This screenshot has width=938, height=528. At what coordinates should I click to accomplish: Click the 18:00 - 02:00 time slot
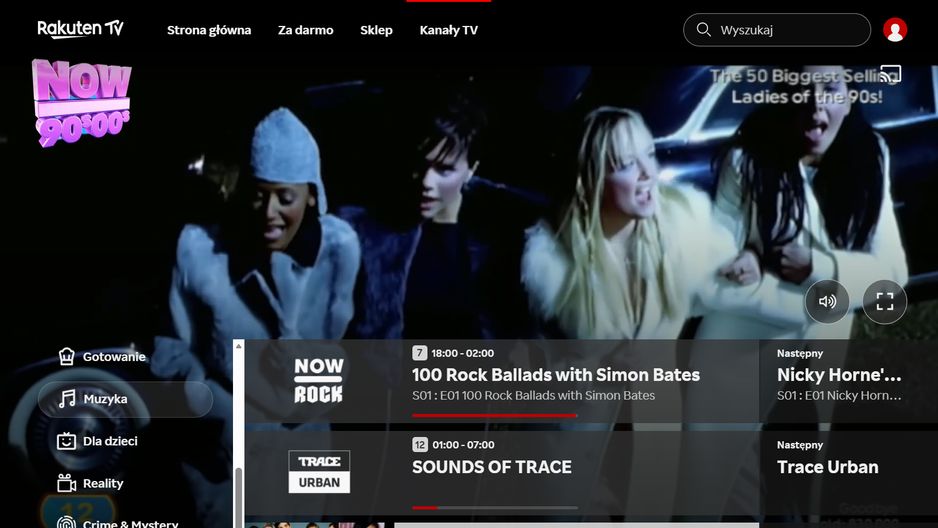click(x=463, y=353)
